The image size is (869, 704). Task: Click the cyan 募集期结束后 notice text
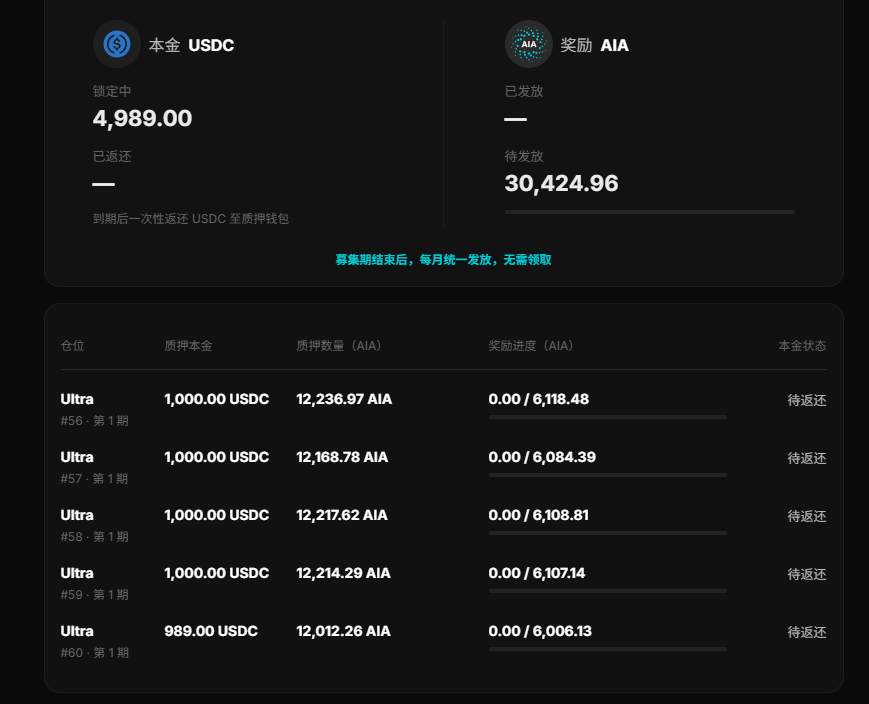click(443, 259)
